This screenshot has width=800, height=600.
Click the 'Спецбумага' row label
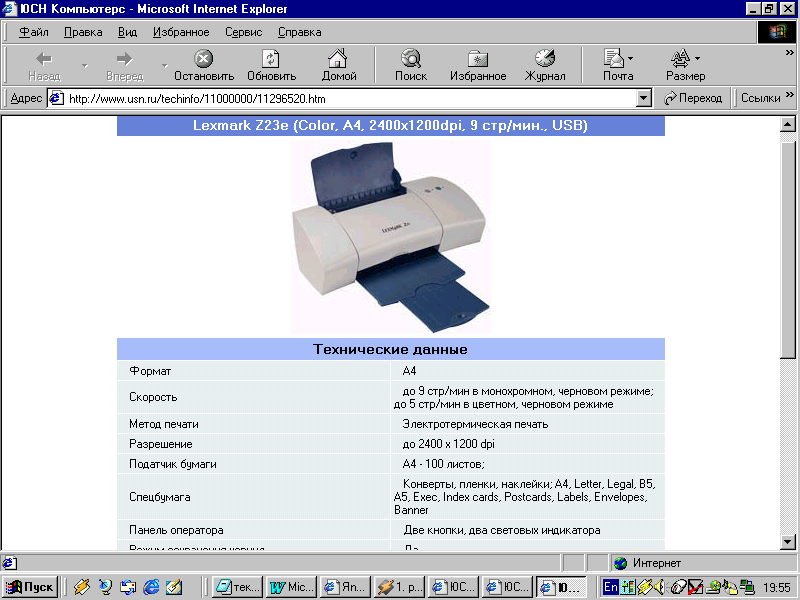160,497
